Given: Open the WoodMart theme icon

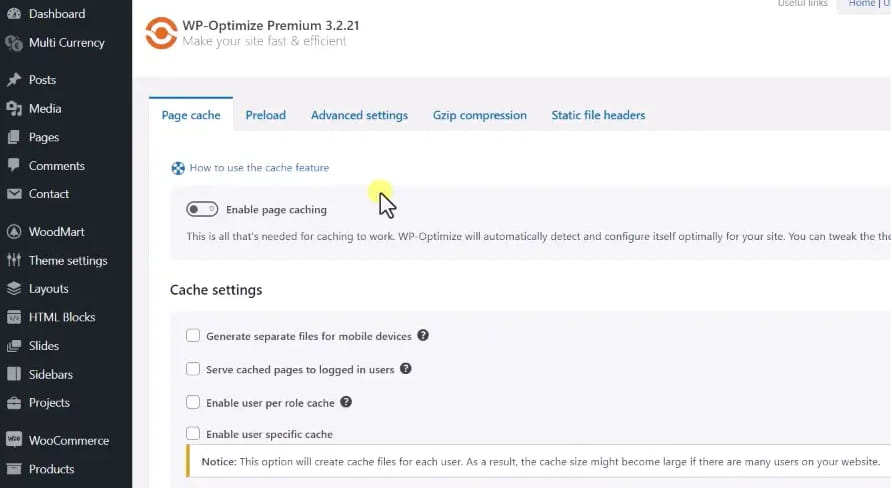Looking at the screenshot, I should (x=14, y=232).
